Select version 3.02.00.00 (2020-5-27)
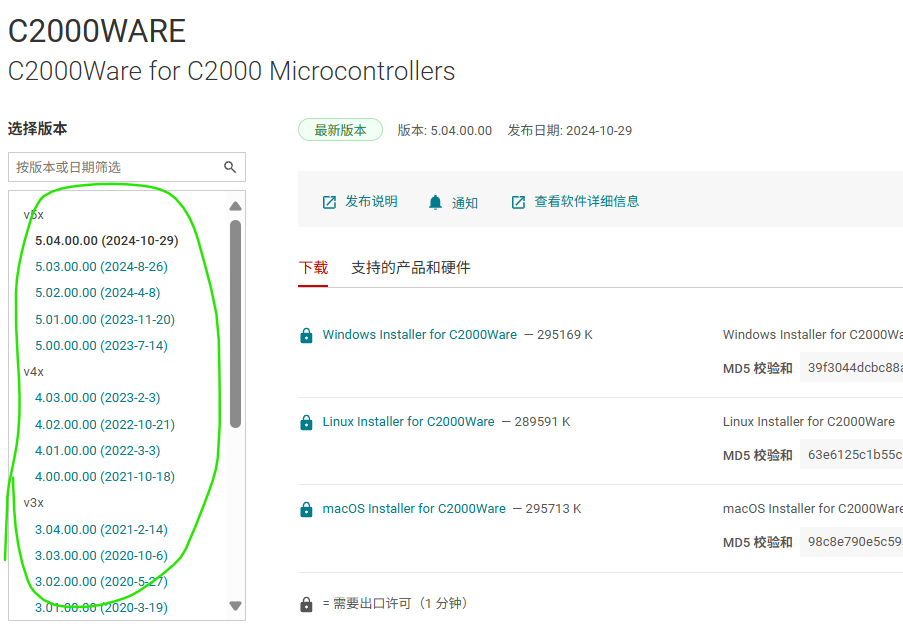Image resolution: width=903 pixels, height=627 pixels. 100,581
